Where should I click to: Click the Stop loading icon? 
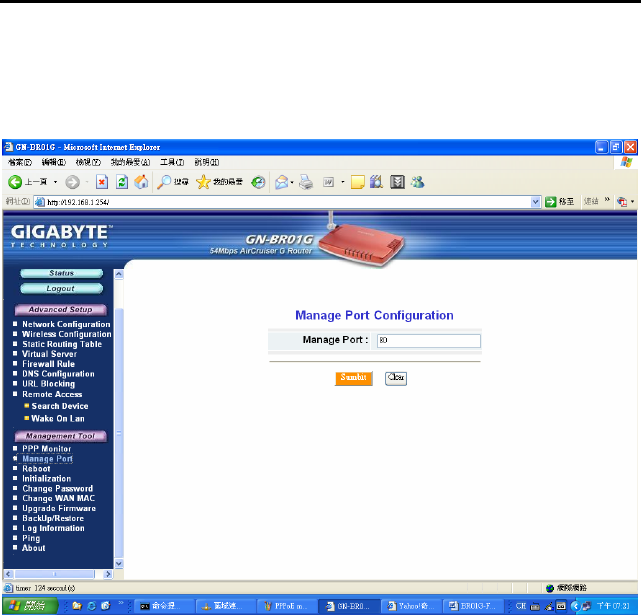102,182
